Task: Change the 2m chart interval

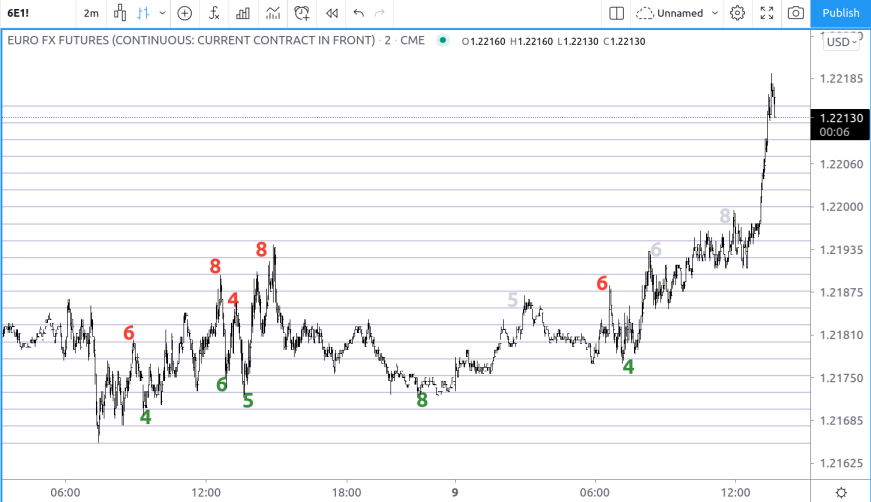Action: coord(91,13)
